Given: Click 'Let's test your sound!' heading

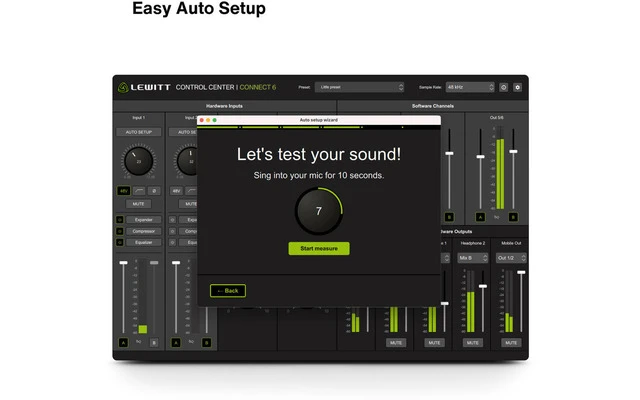Looking at the screenshot, I should [x=319, y=154].
